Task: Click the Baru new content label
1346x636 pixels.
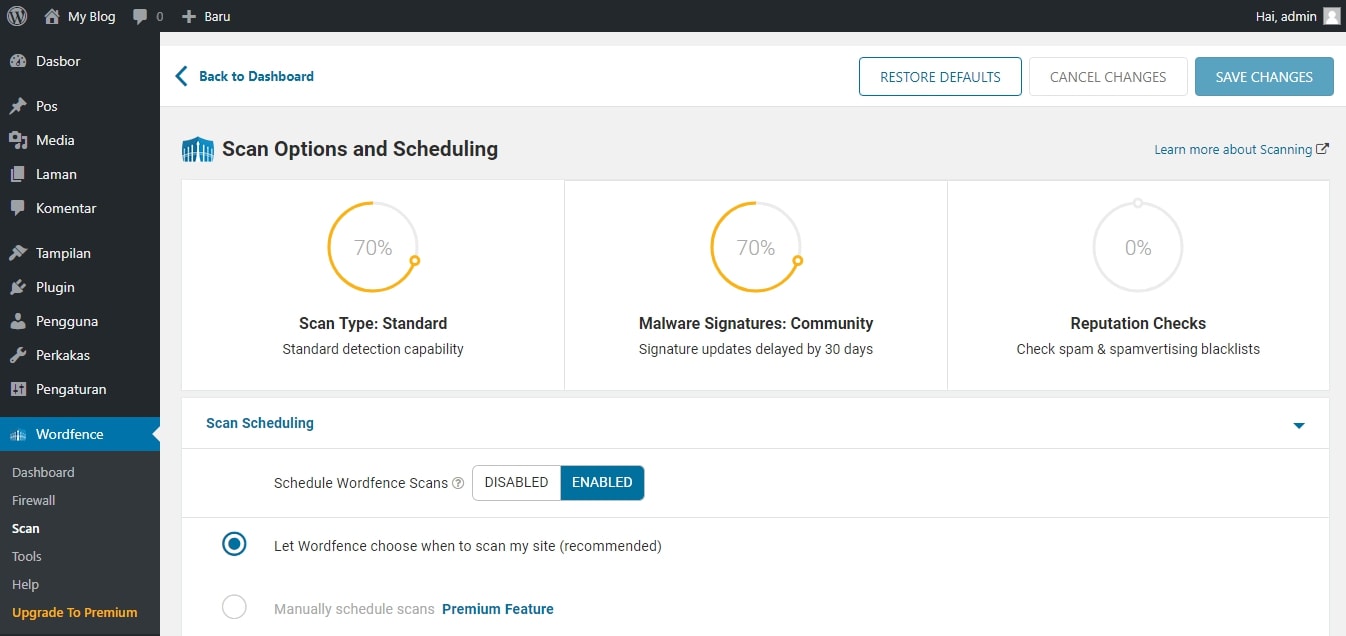Action: 217,17
